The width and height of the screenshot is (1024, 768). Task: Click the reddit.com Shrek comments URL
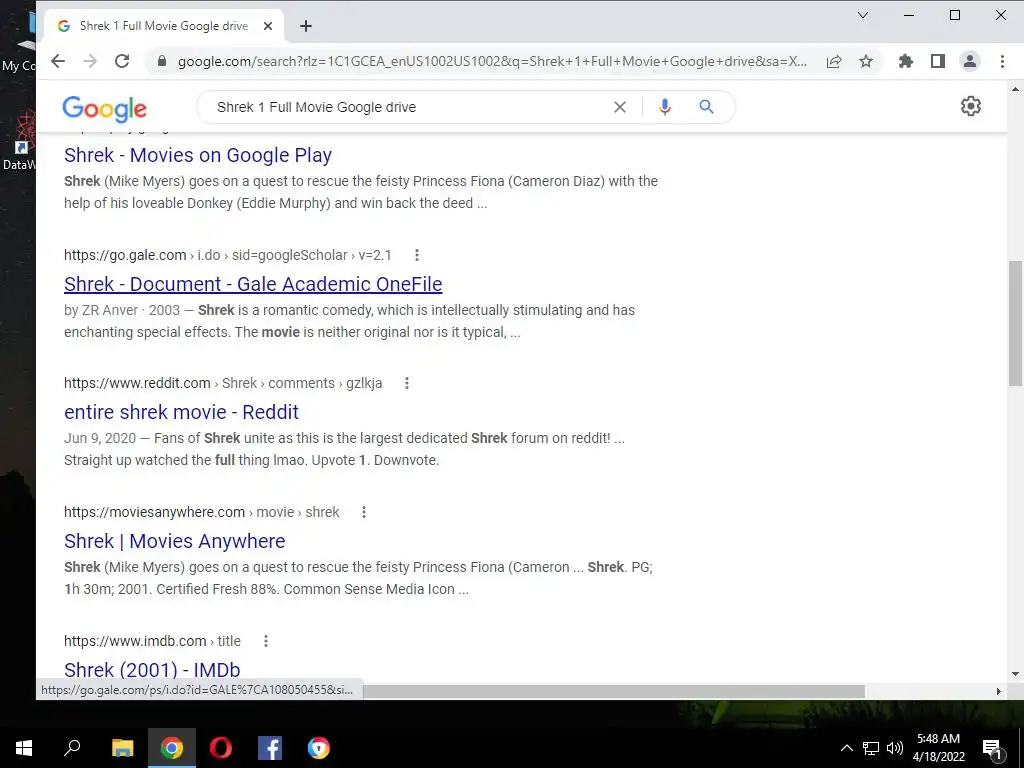[223, 383]
